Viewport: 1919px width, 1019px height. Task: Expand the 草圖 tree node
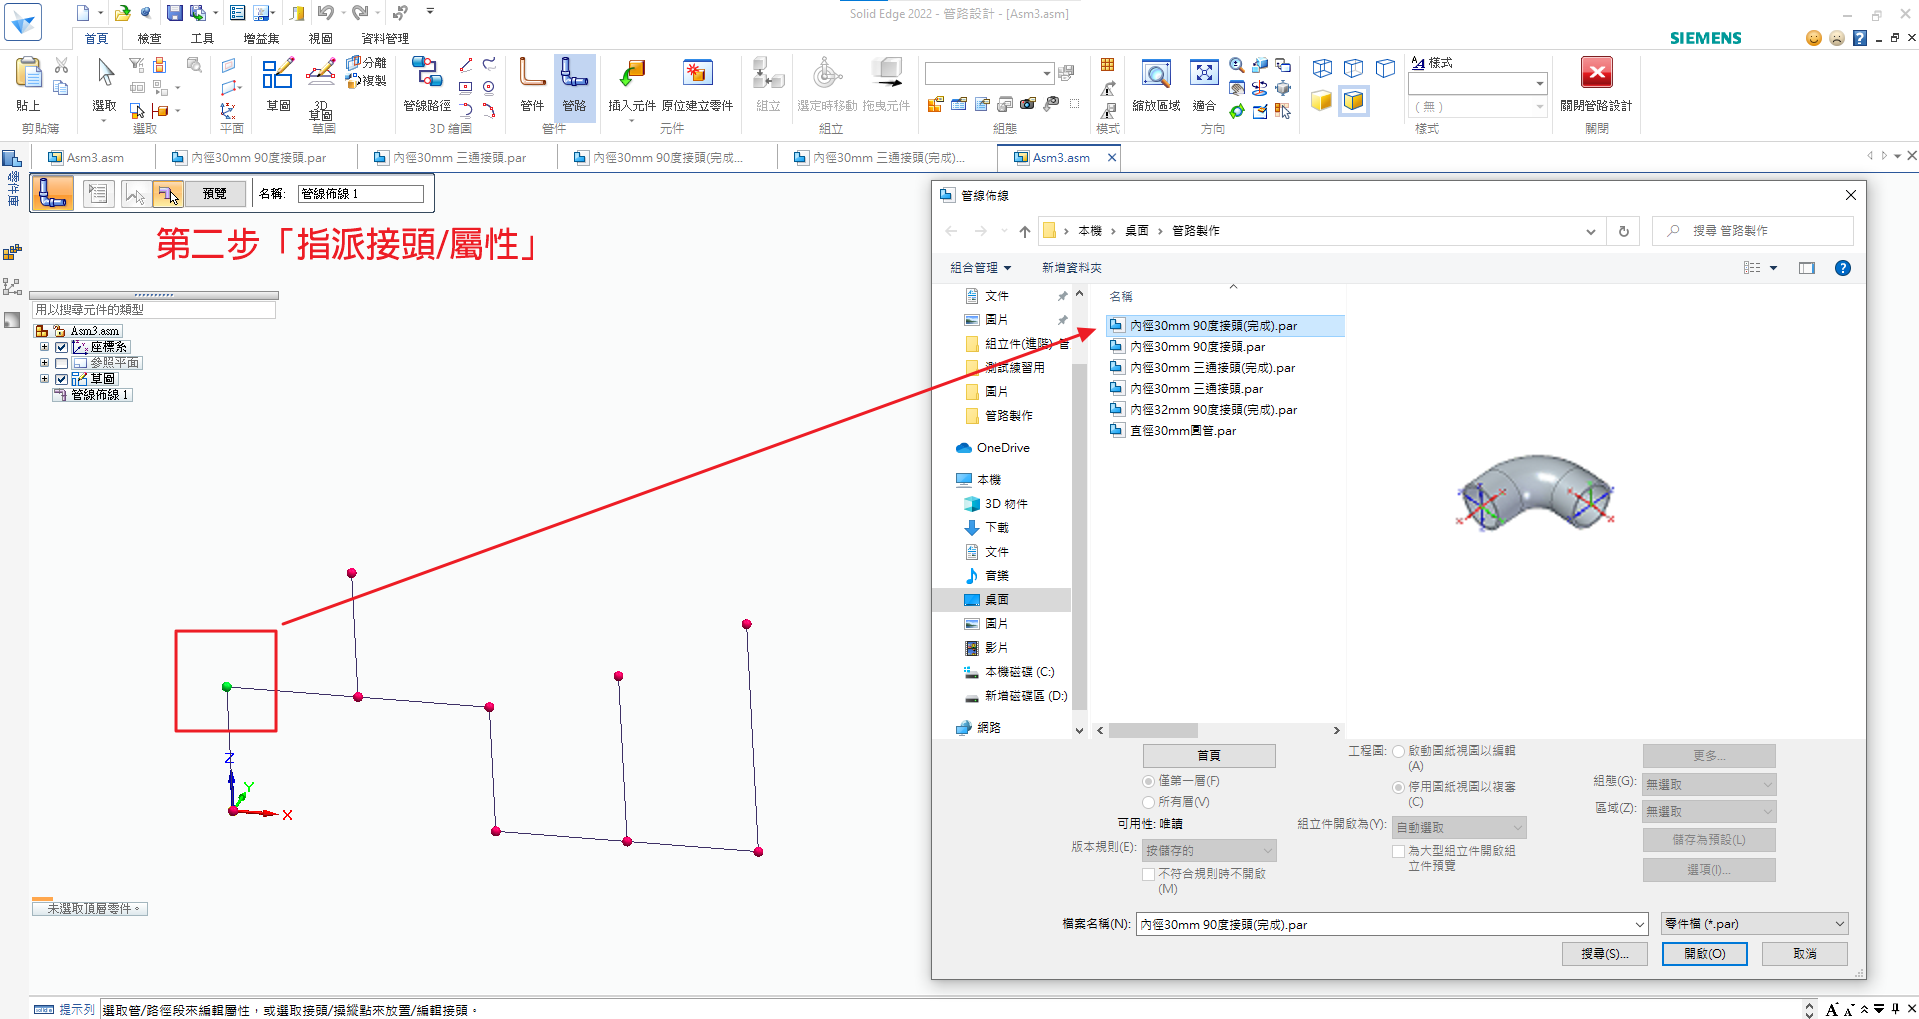point(44,379)
